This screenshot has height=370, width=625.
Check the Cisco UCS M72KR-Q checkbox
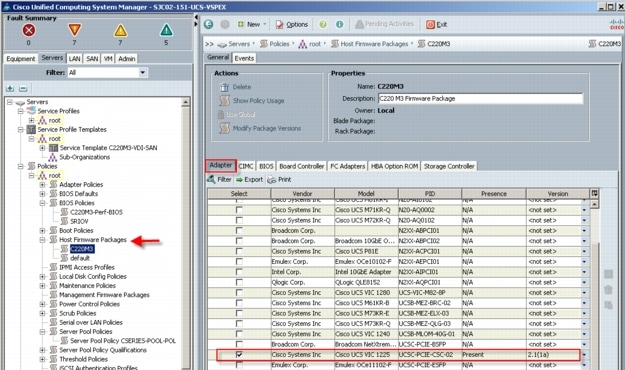click(x=239, y=220)
